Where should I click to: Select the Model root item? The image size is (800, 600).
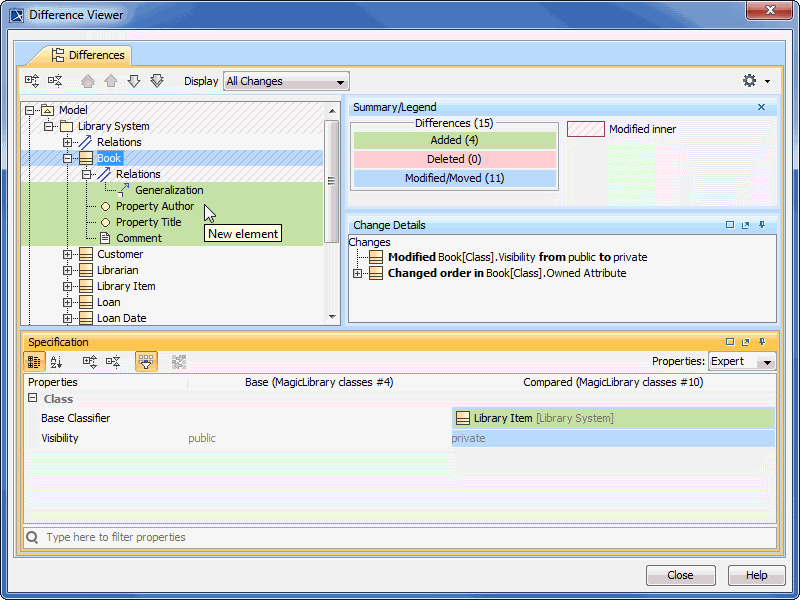tap(73, 110)
